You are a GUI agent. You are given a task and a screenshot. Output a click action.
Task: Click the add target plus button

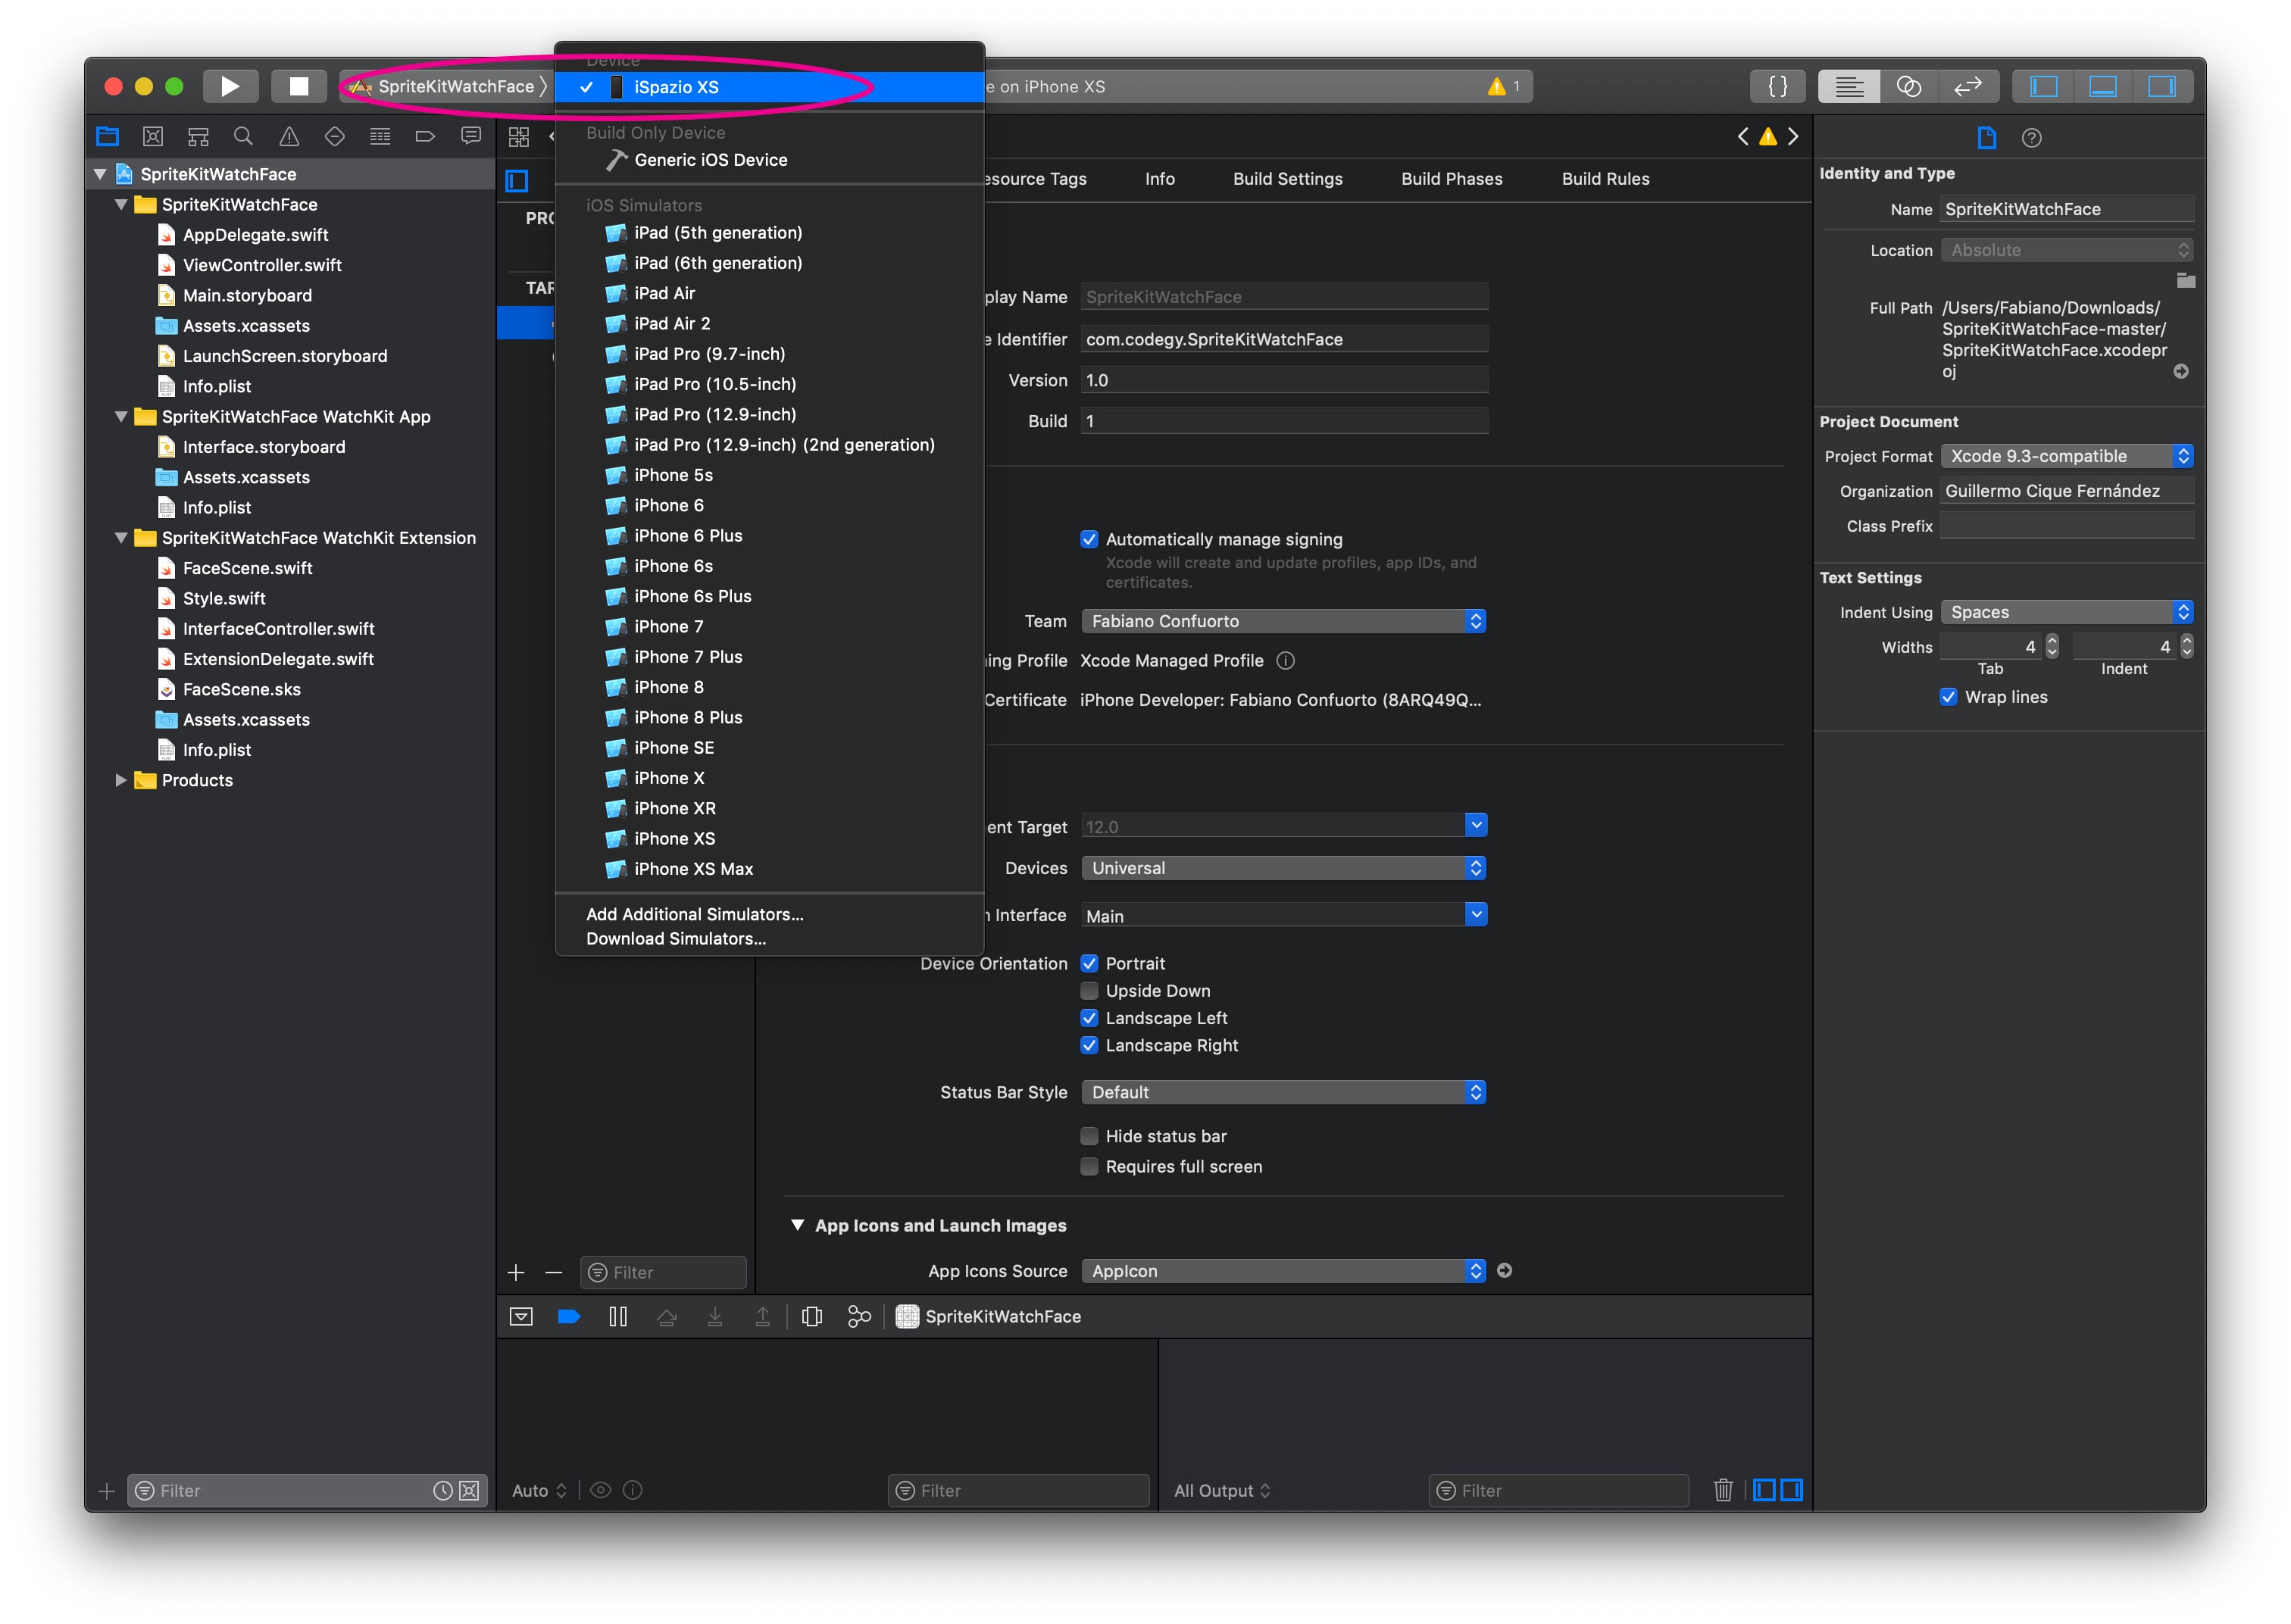[x=516, y=1272]
